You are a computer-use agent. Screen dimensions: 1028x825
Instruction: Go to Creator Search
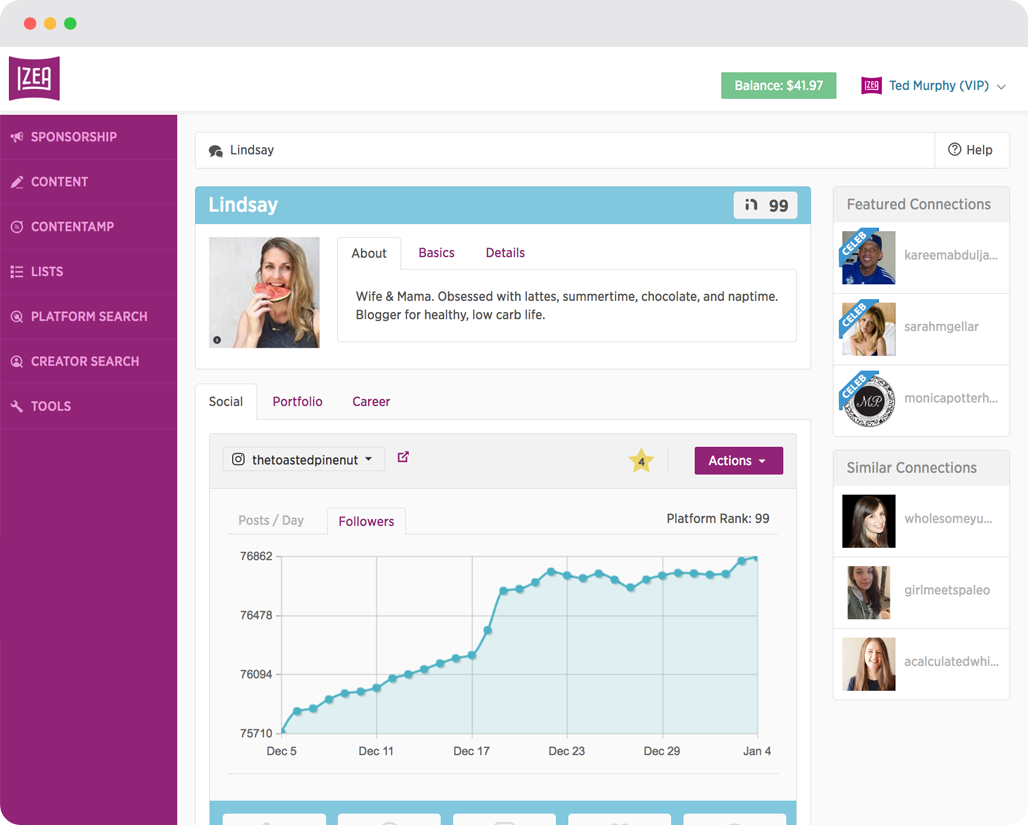89,361
